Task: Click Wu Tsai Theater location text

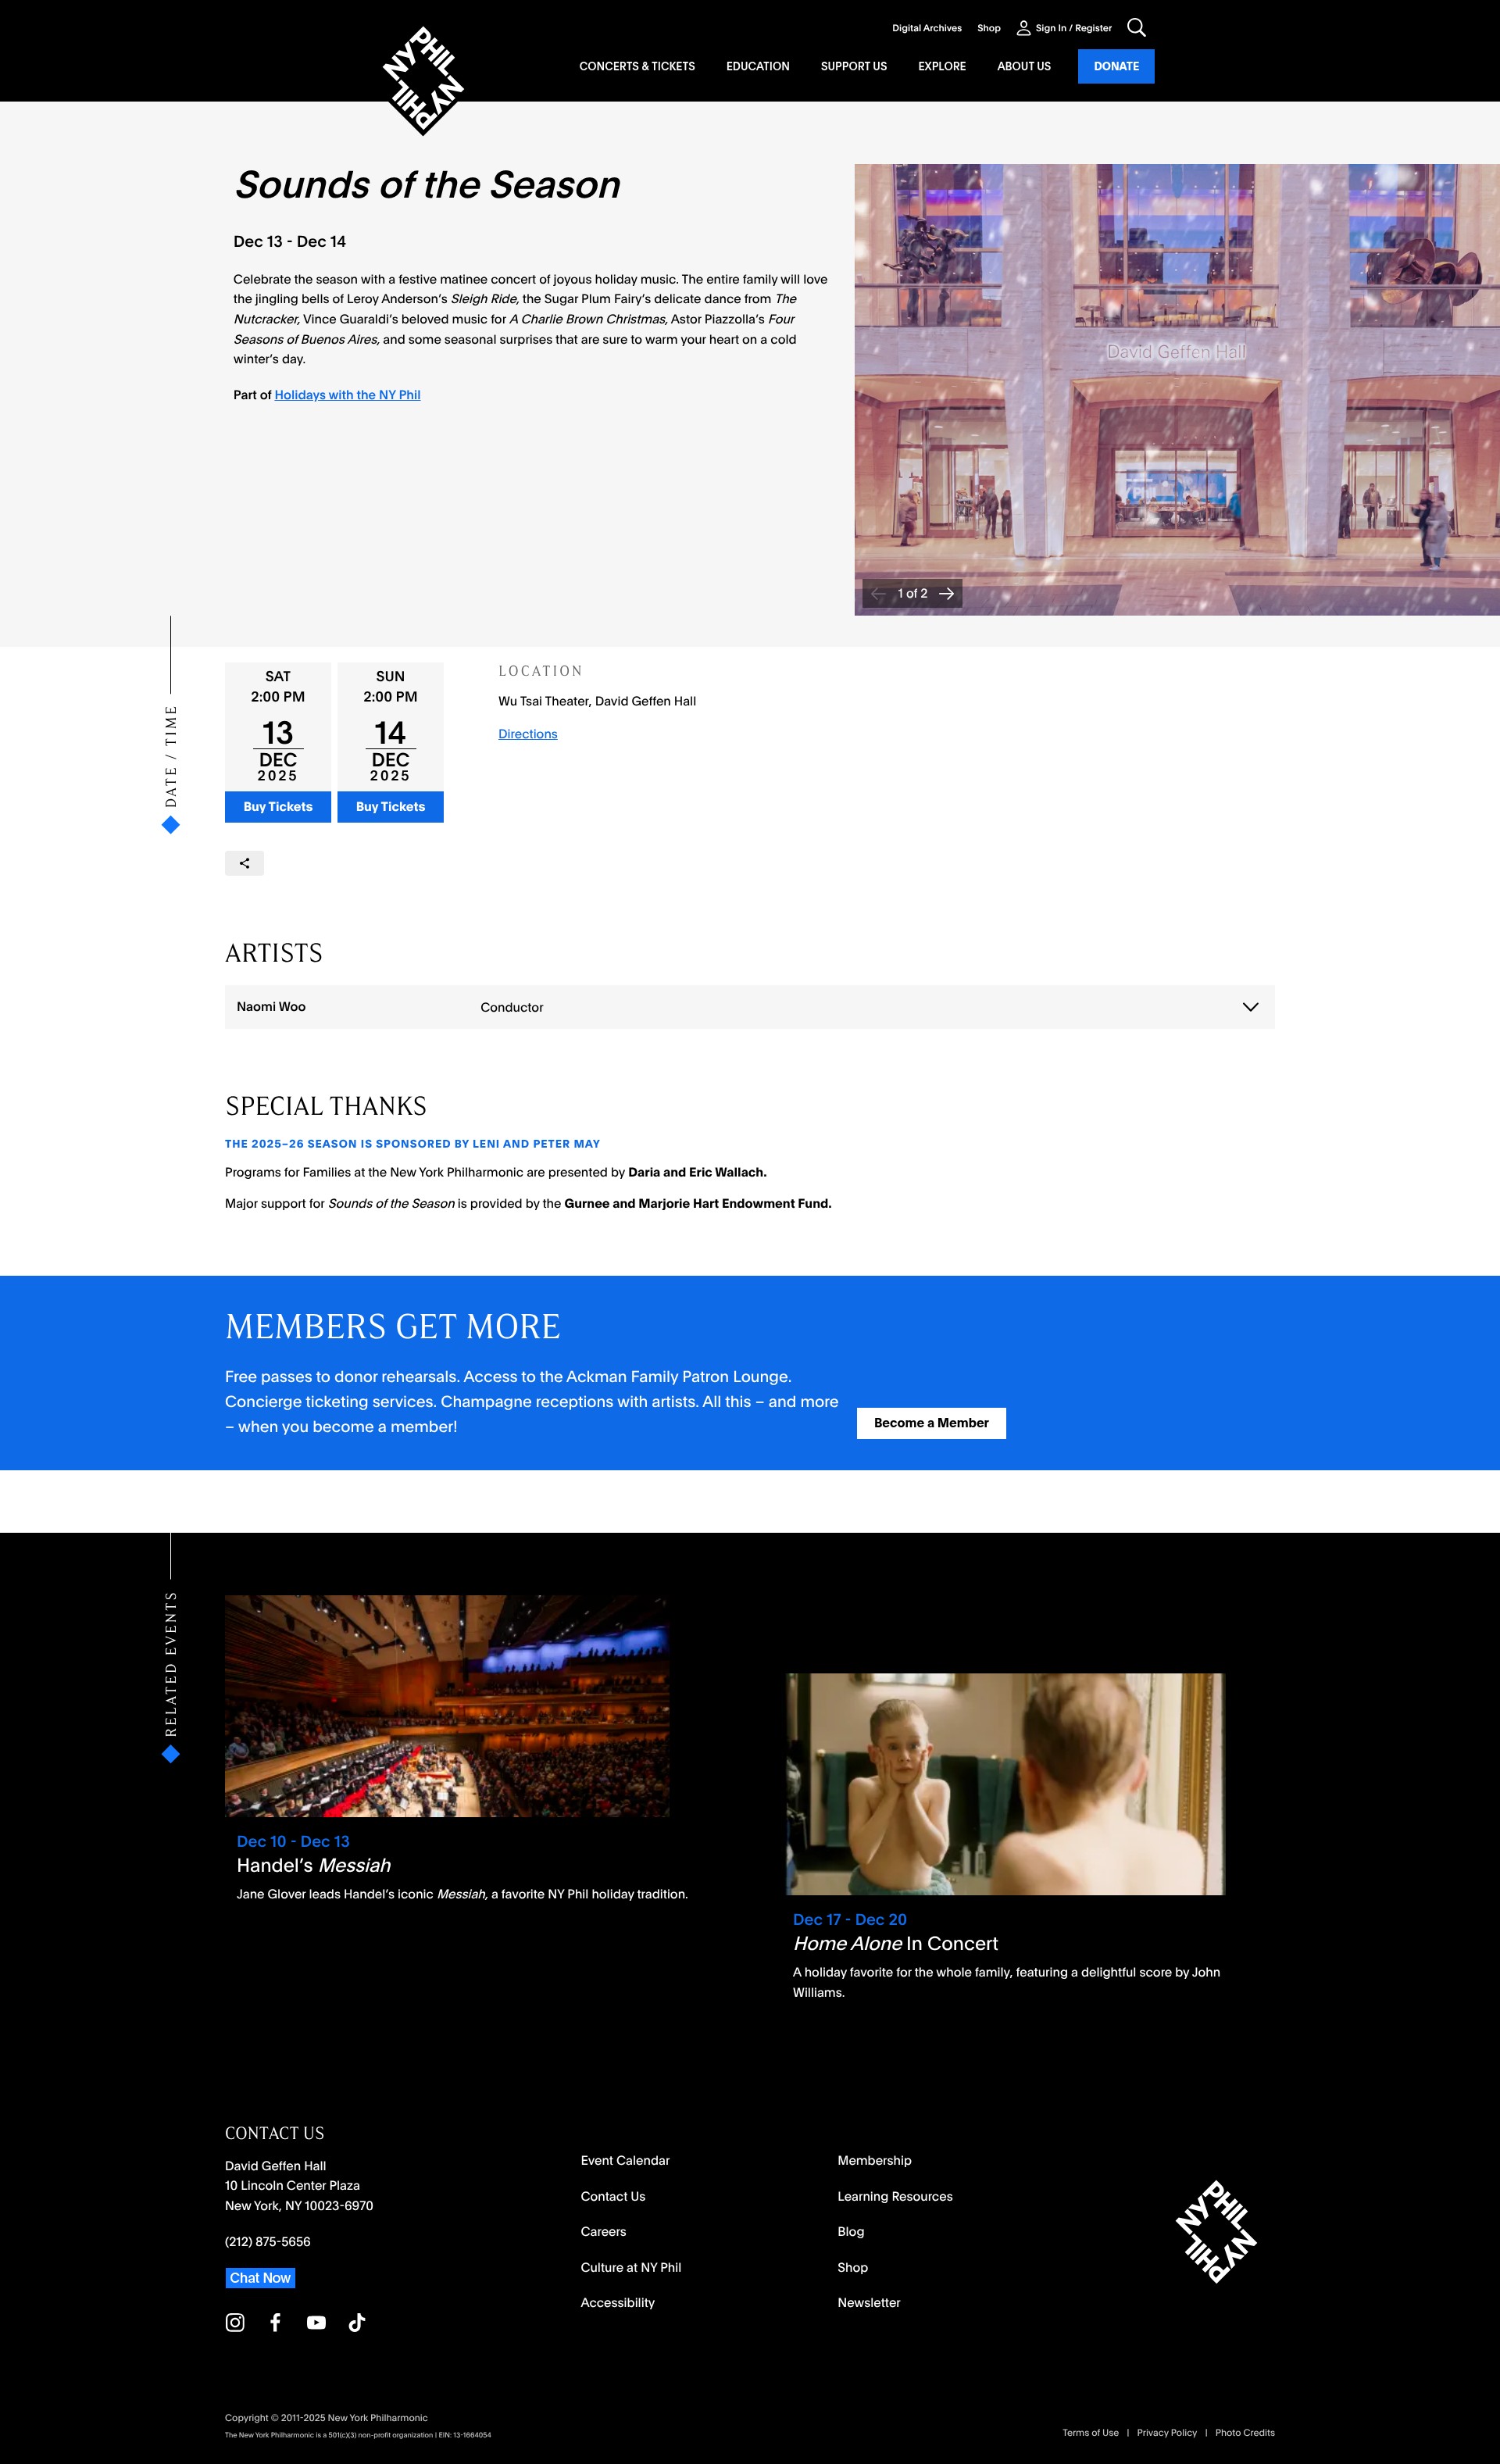Action: [597, 701]
